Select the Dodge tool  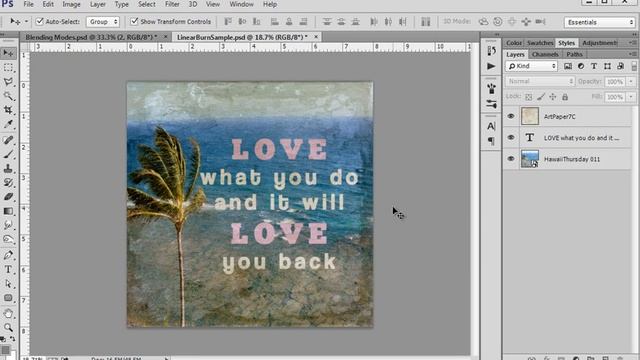pyautogui.click(x=8, y=239)
